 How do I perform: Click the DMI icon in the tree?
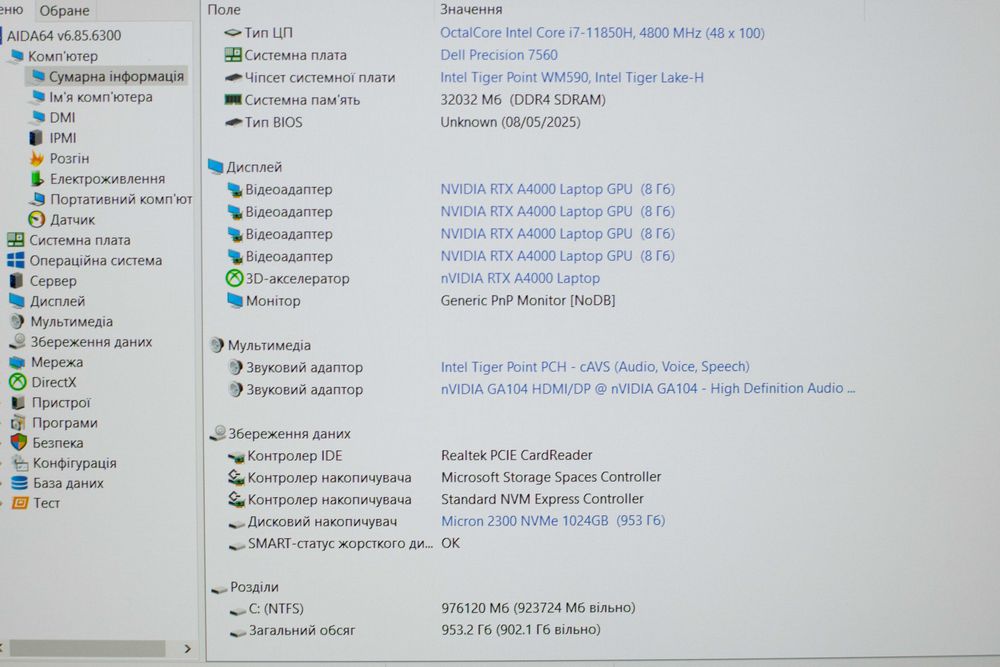(38, 117)
